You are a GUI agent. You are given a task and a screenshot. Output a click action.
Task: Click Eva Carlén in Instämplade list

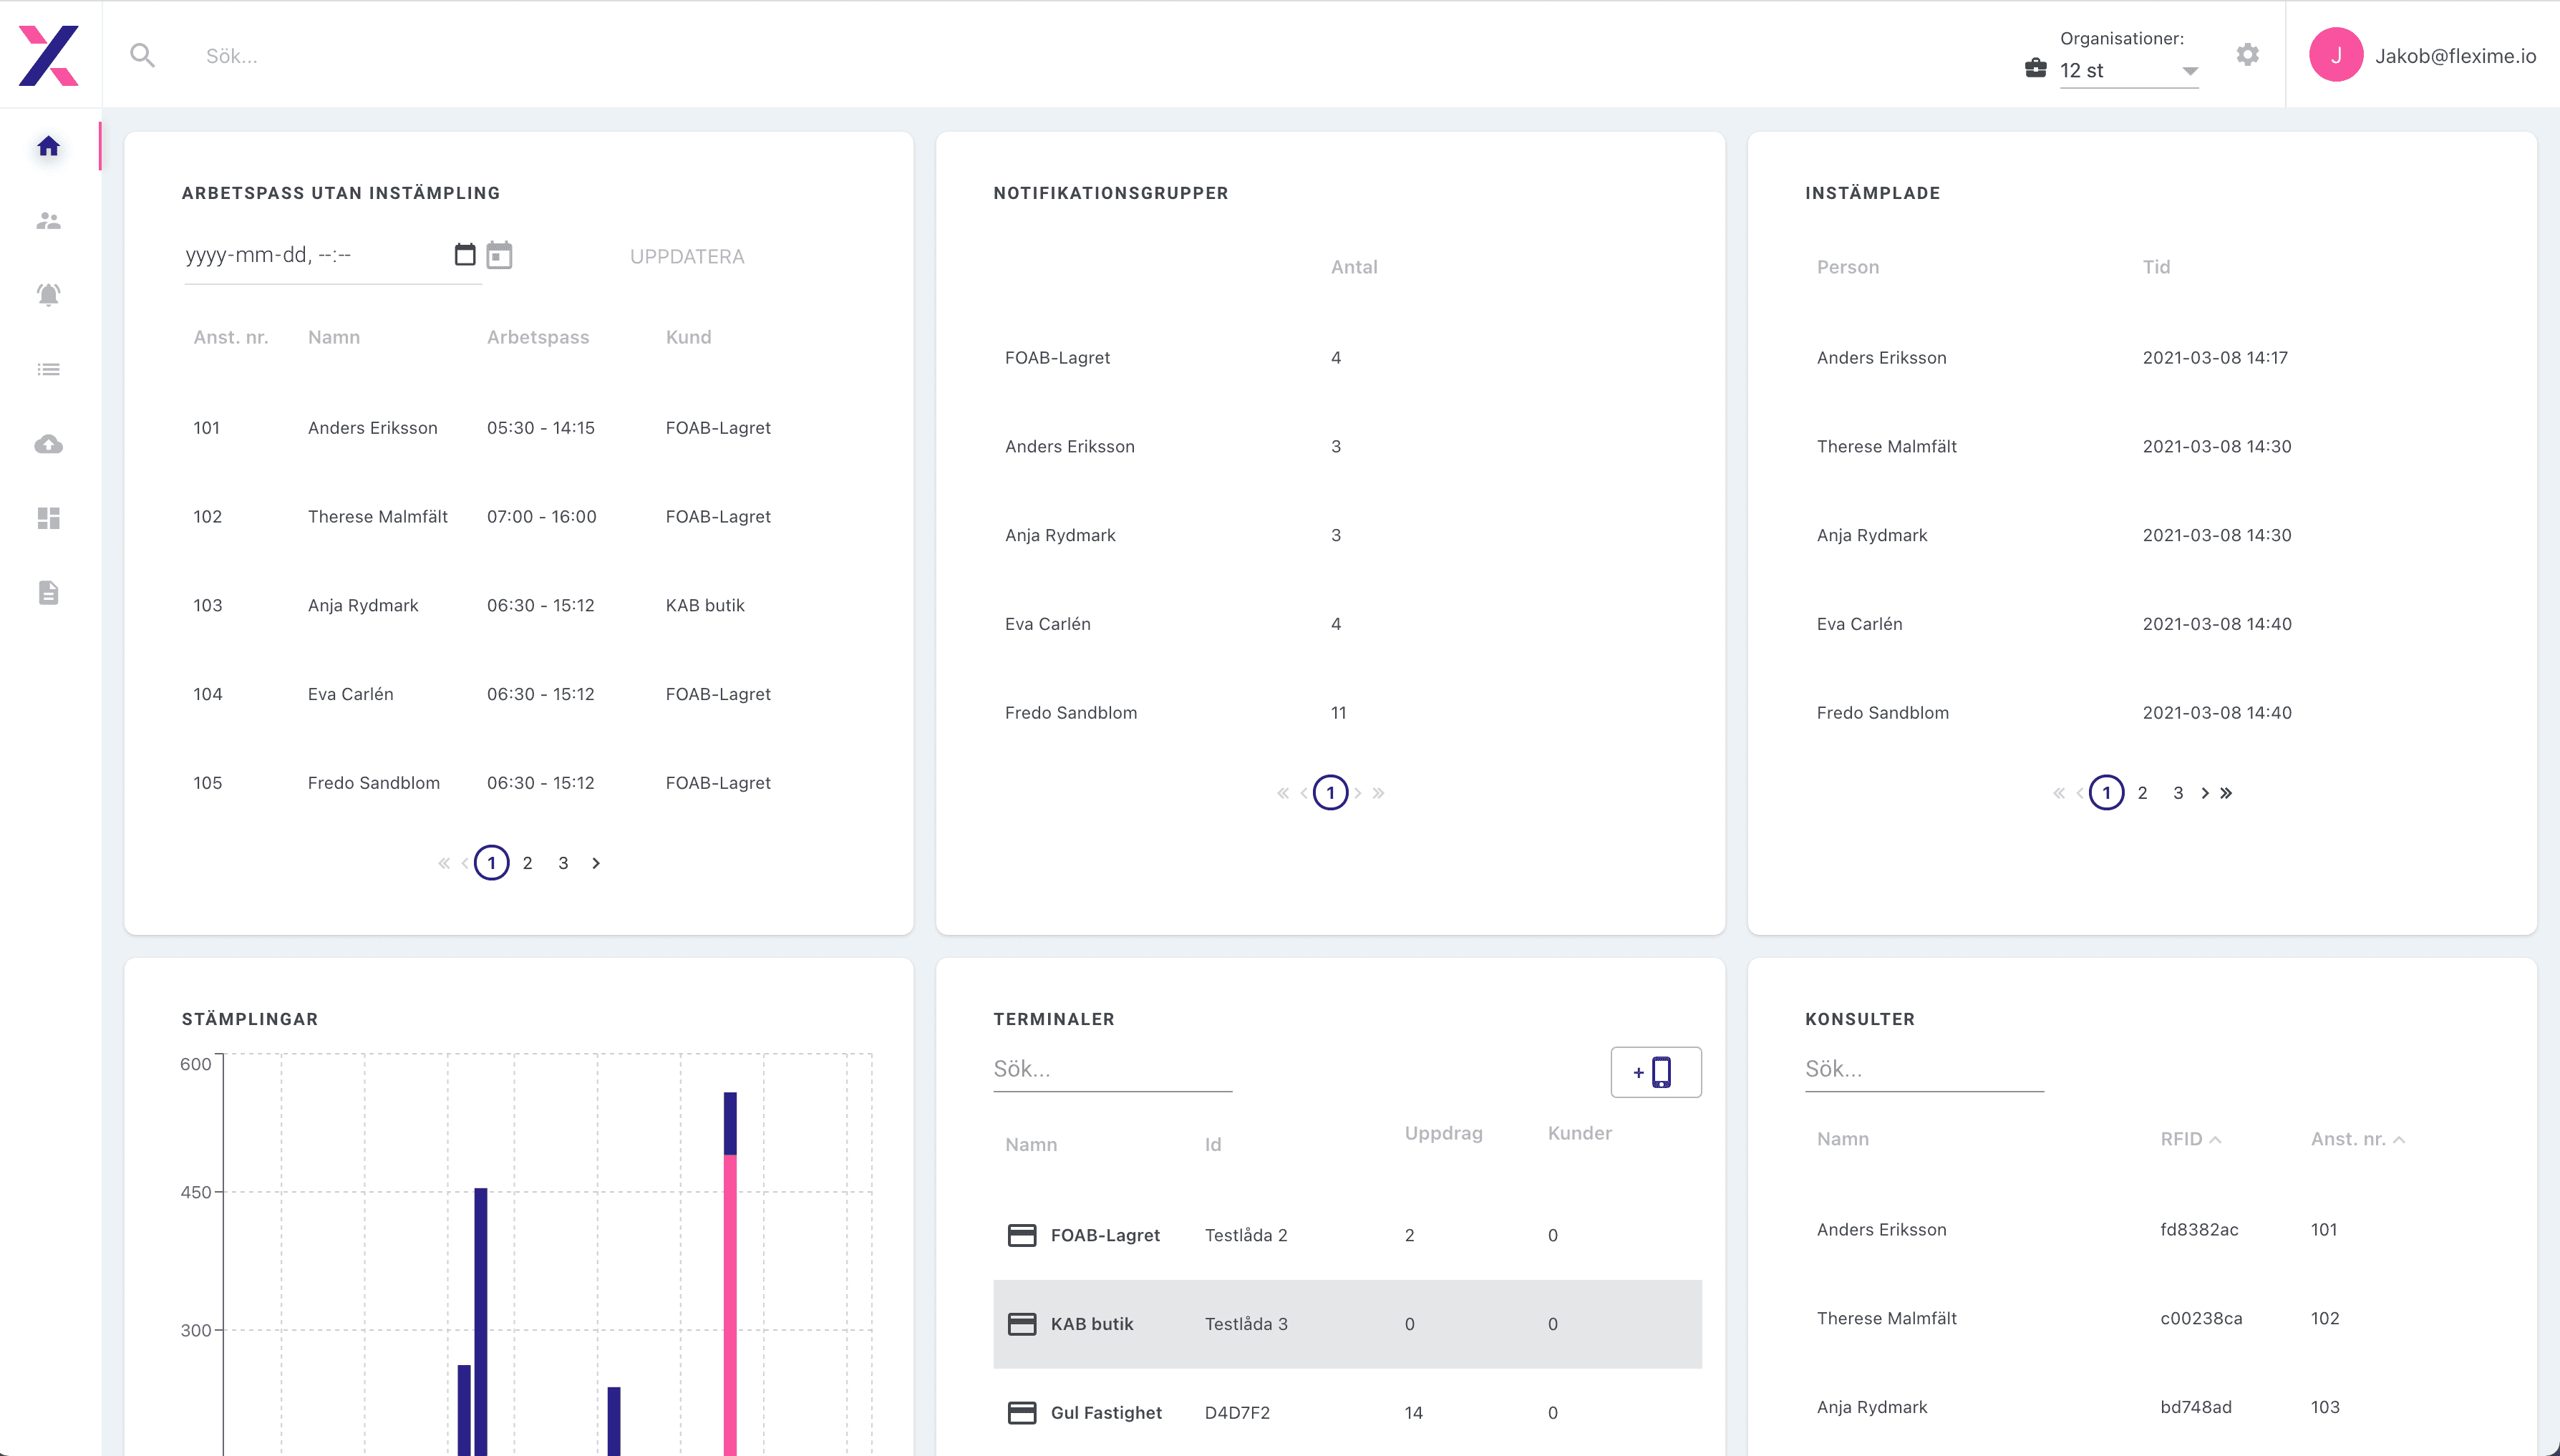[x=1859, y=624]
